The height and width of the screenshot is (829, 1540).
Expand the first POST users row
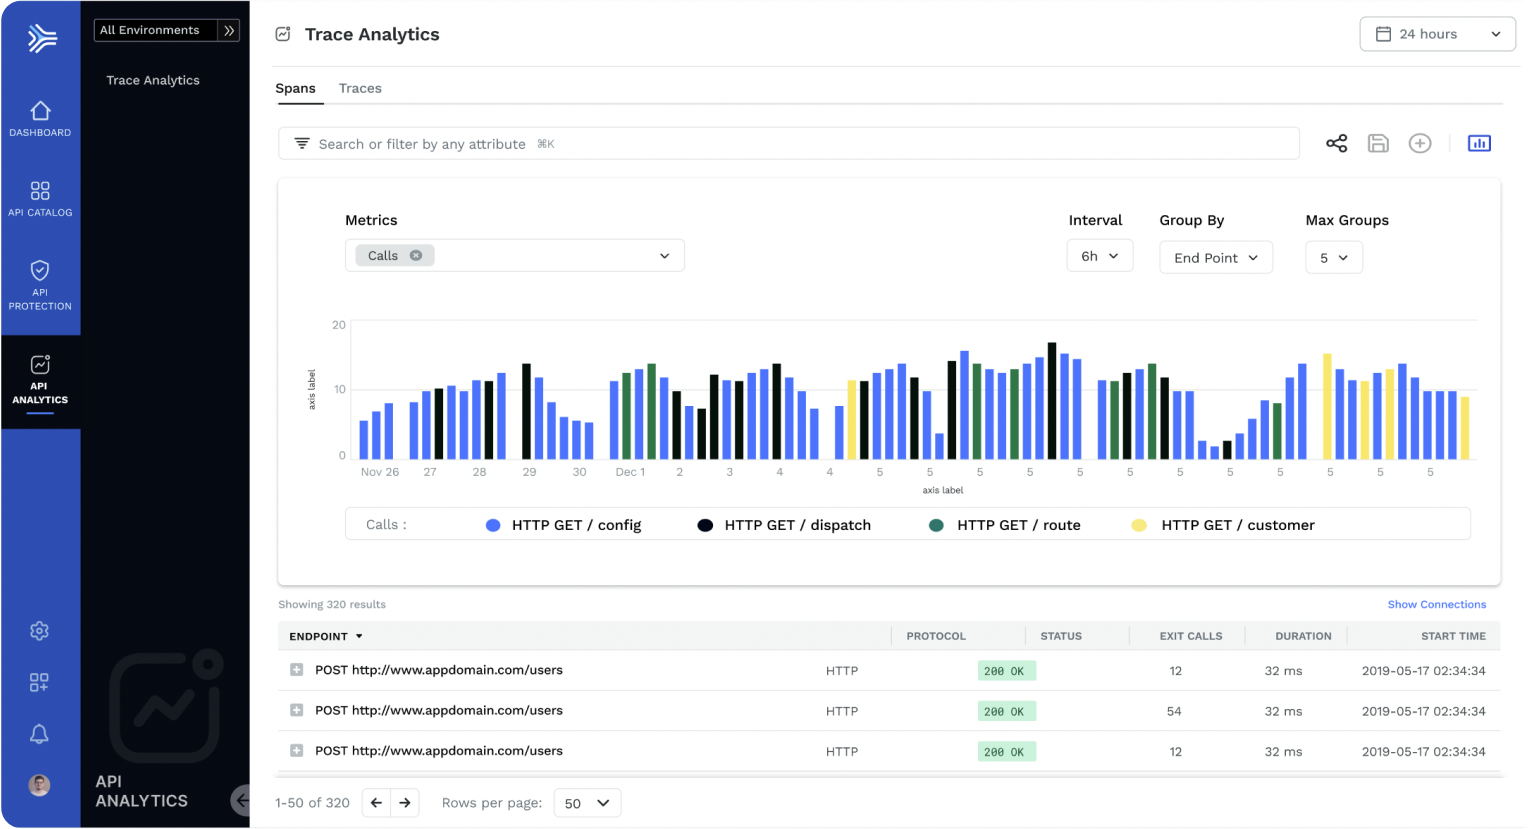pyautogui.click(x=296, y=670)
